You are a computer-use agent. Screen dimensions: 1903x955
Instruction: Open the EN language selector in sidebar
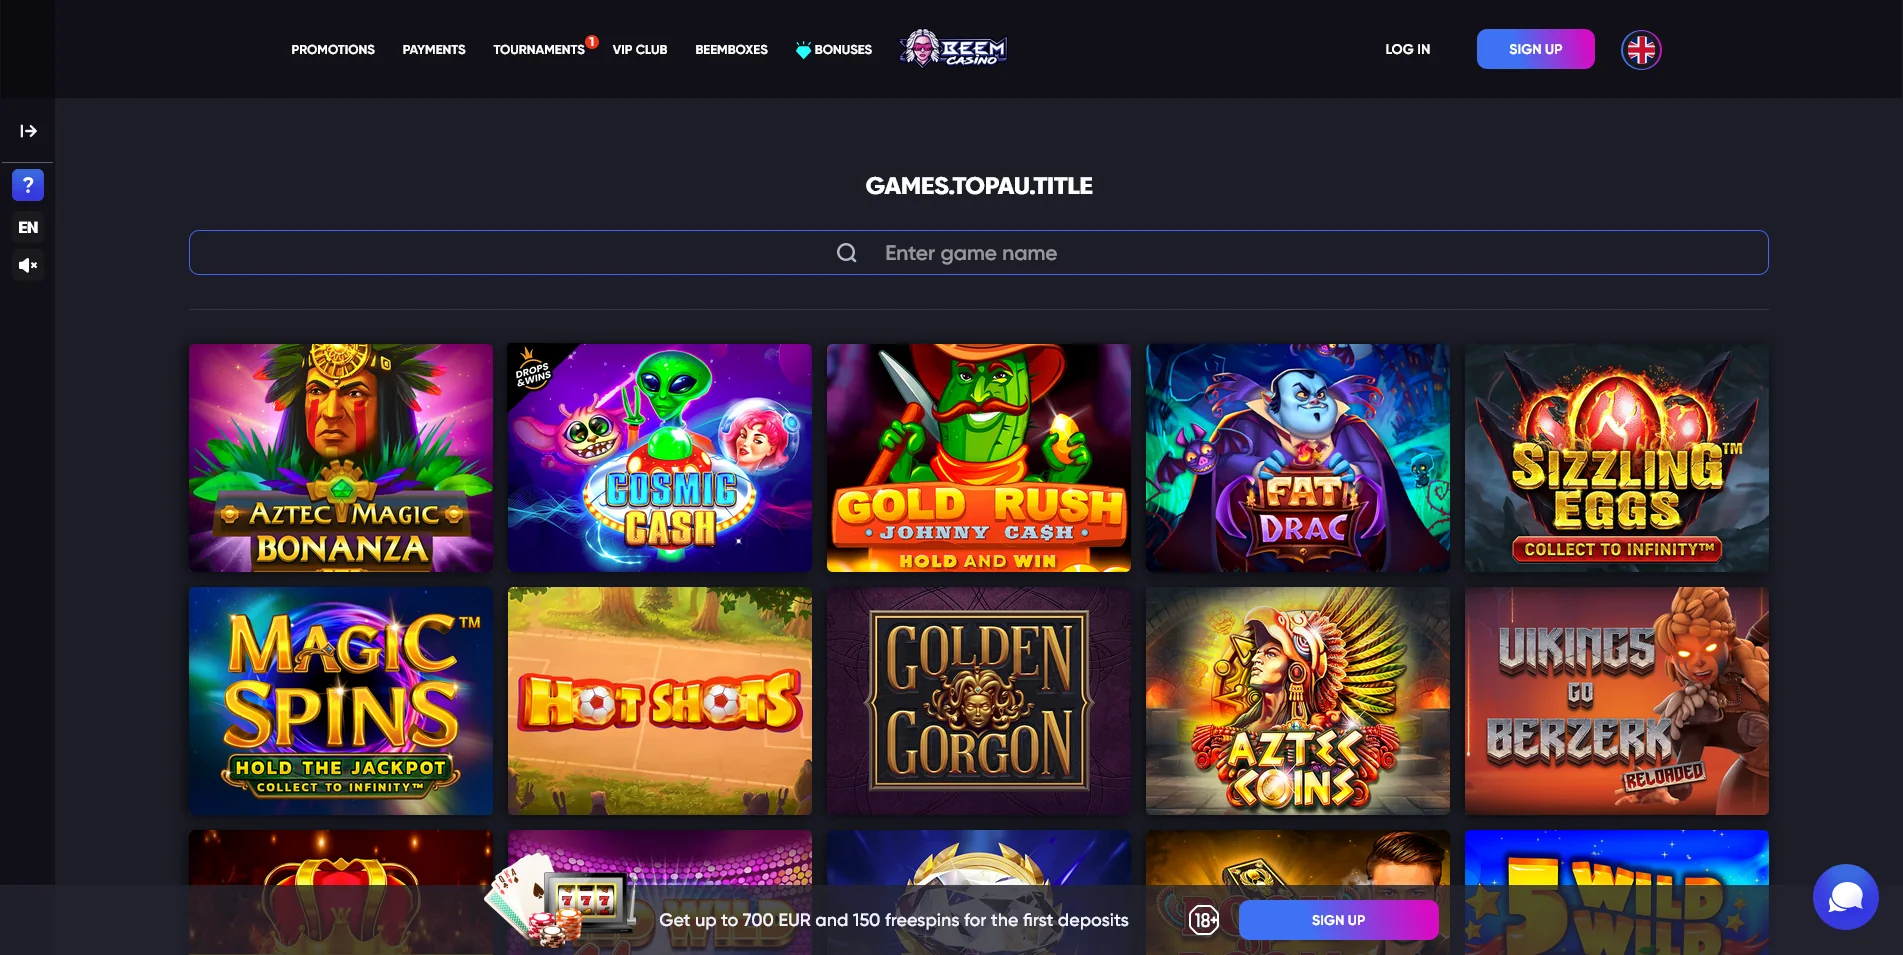(x=28, y=227)
